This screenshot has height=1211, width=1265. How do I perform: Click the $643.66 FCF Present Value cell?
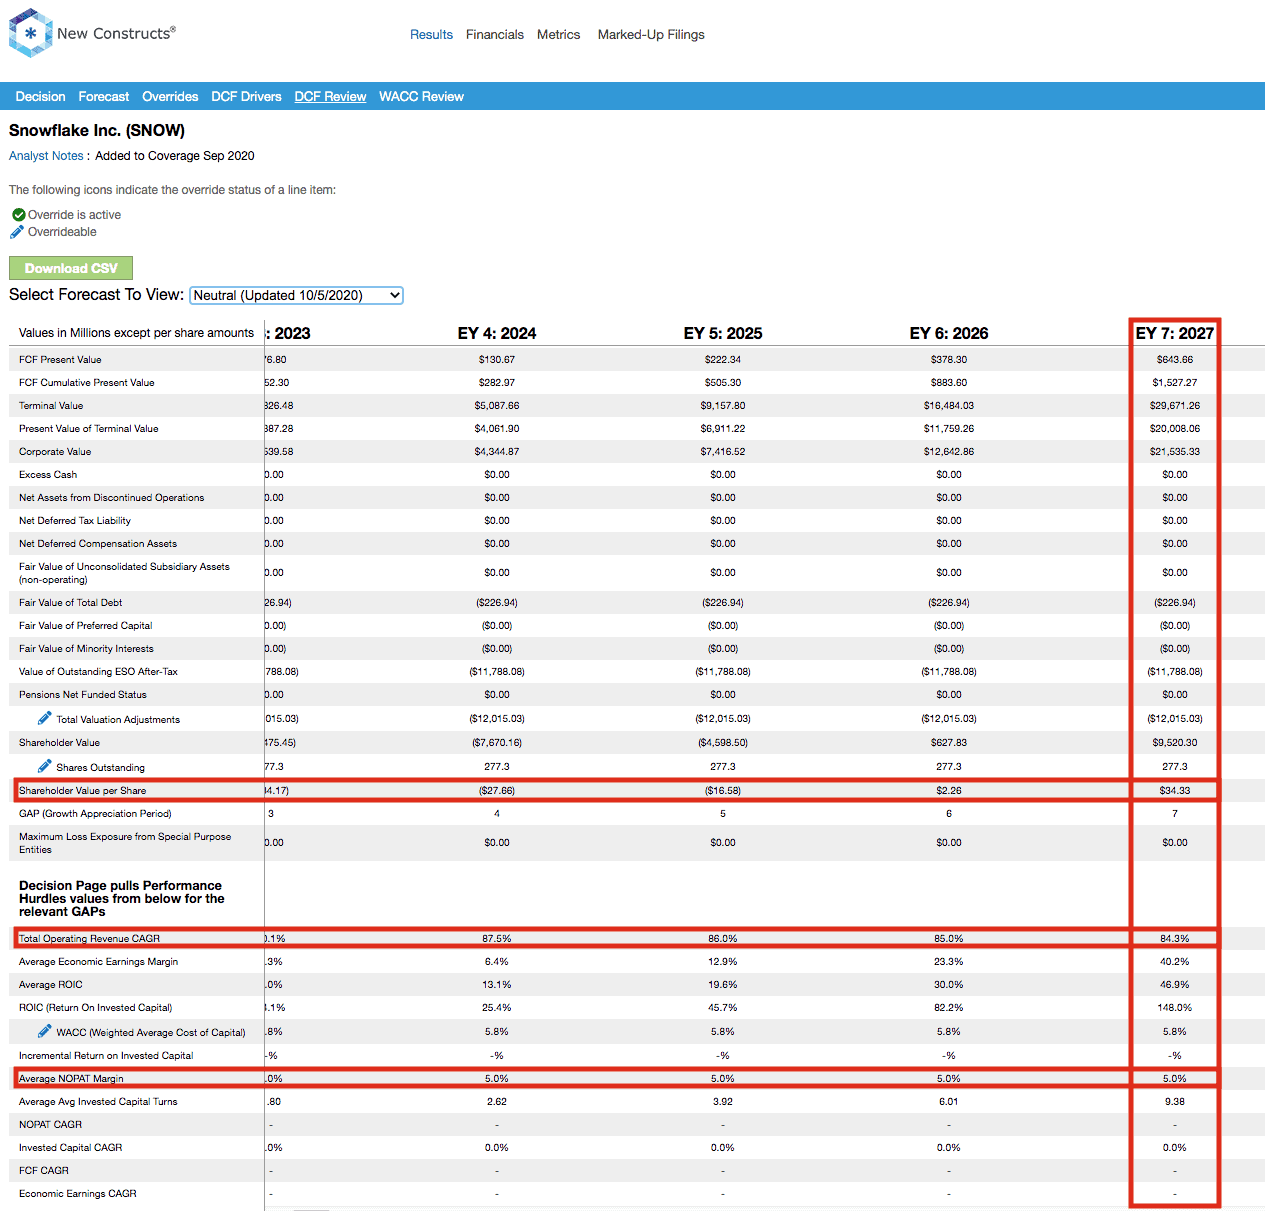tap(1175, 360)
